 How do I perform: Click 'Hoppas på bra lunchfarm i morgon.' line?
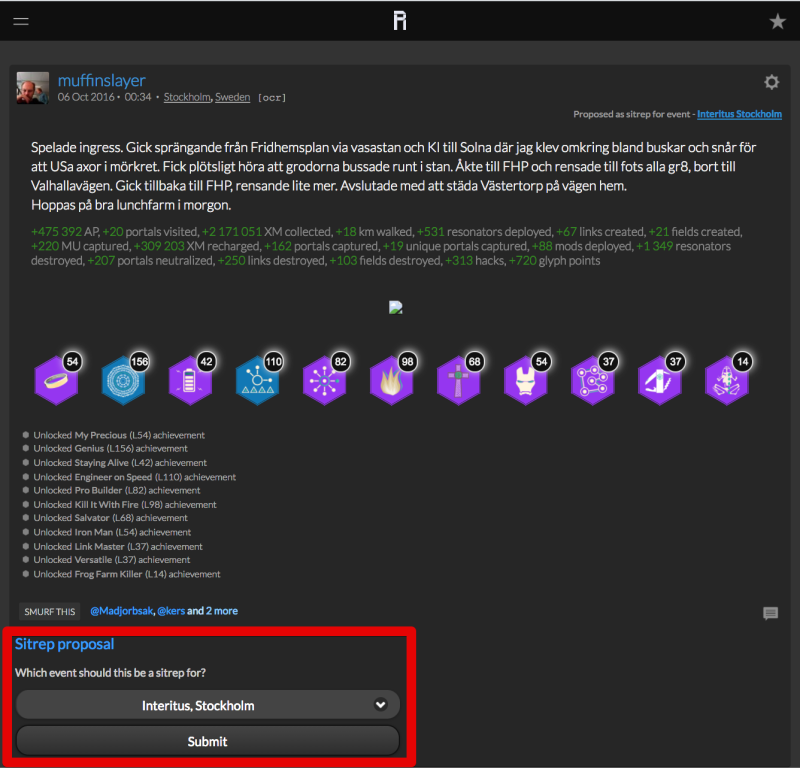(131, 205)
